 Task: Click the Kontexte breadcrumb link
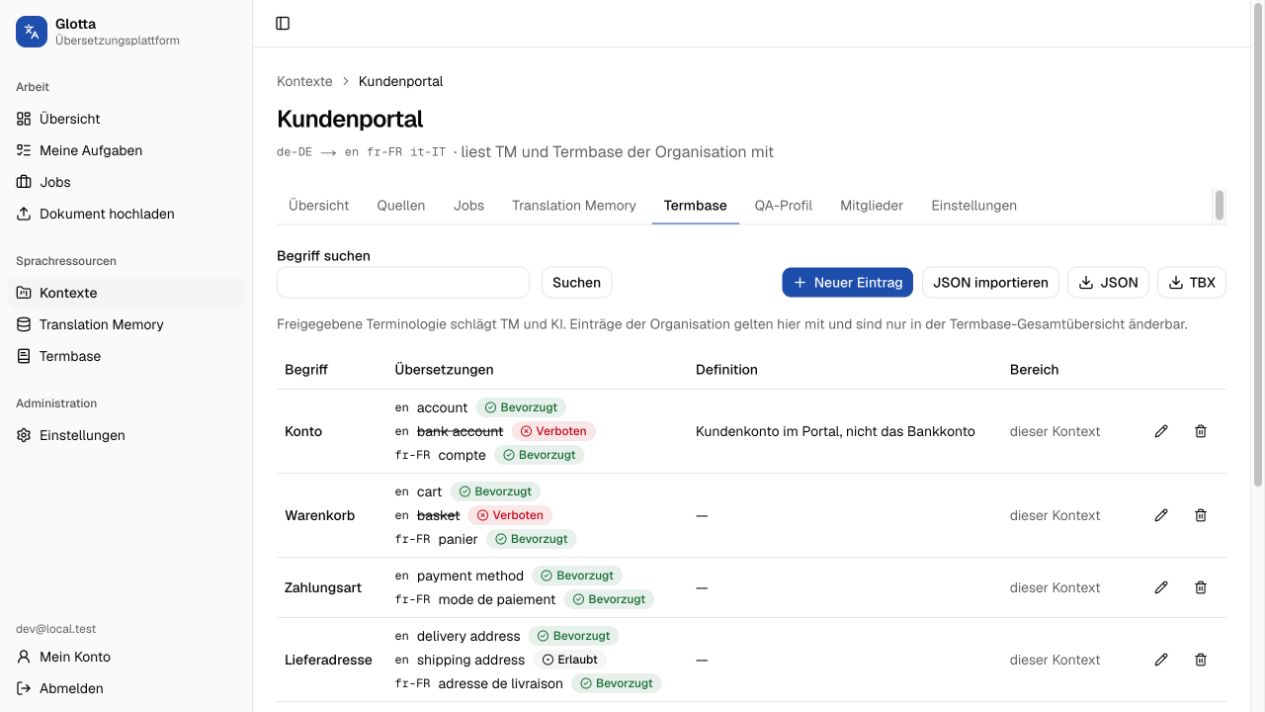tap(305, 81)
